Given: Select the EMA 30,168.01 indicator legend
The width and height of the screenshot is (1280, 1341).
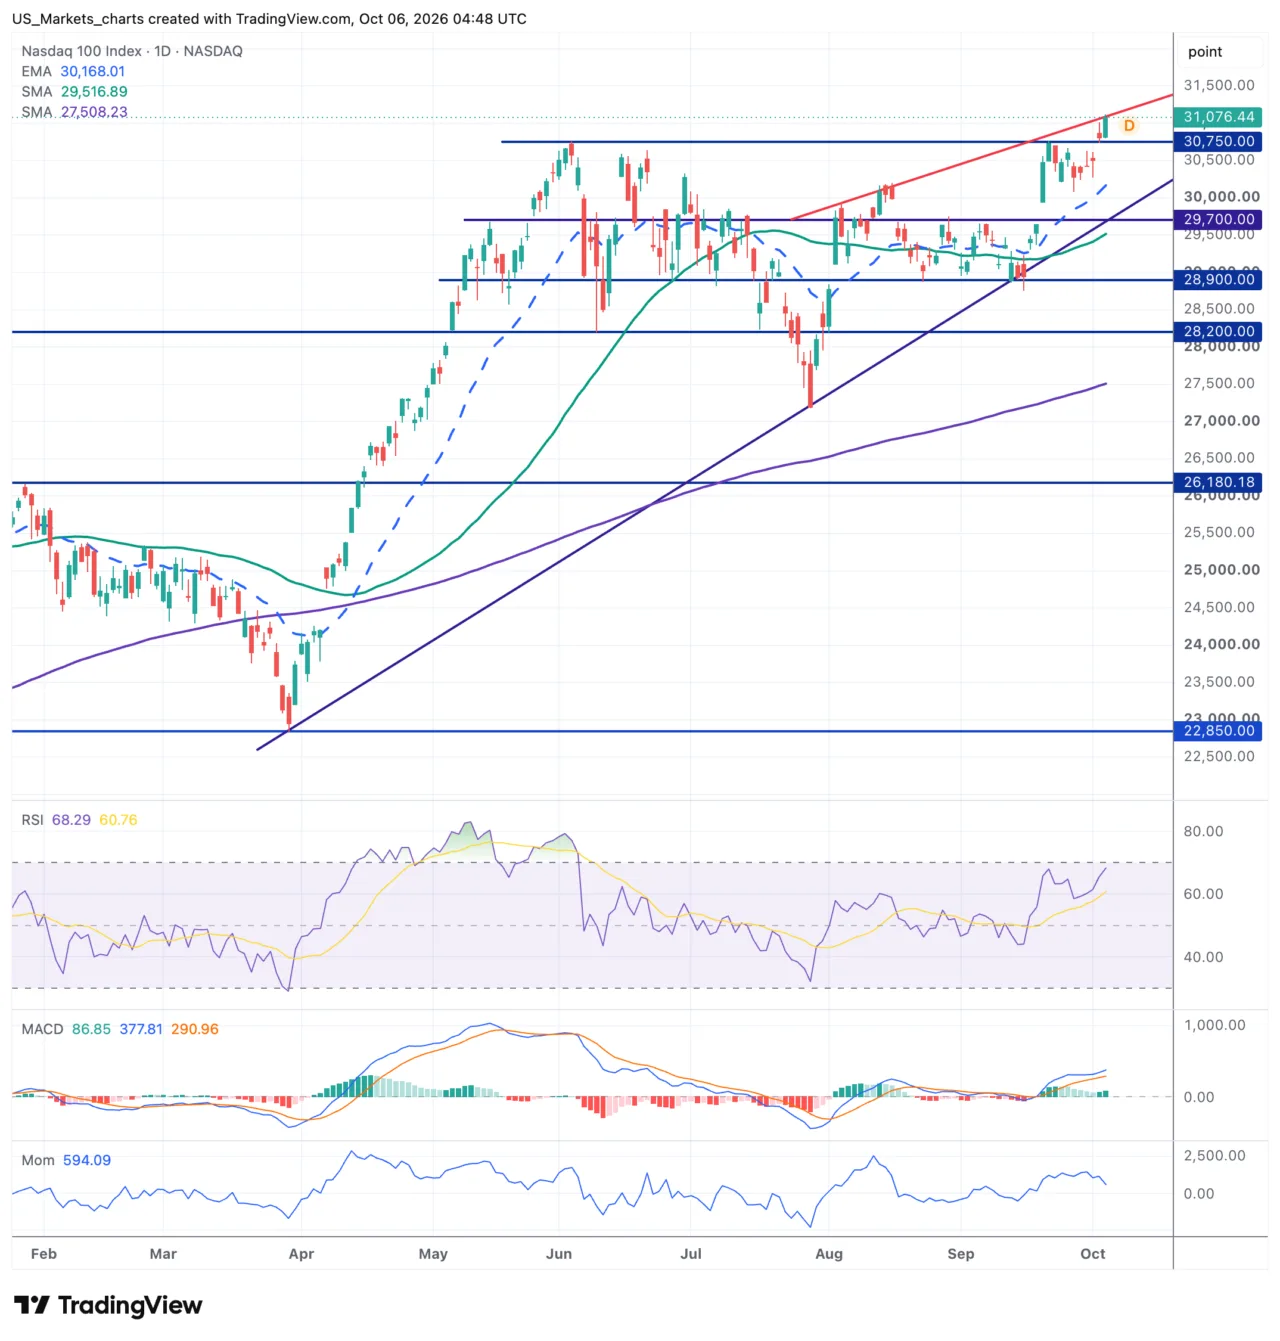Looking at the screenshot, I should [73, 71].
